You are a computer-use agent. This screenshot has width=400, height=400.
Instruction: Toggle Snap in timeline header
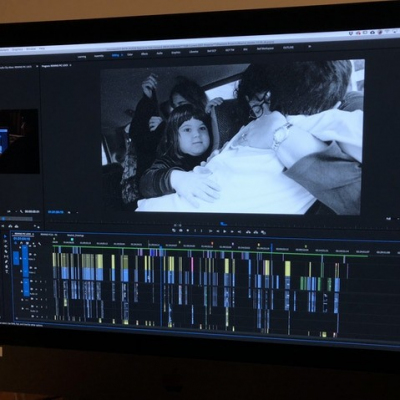click(x=21, y=243)
